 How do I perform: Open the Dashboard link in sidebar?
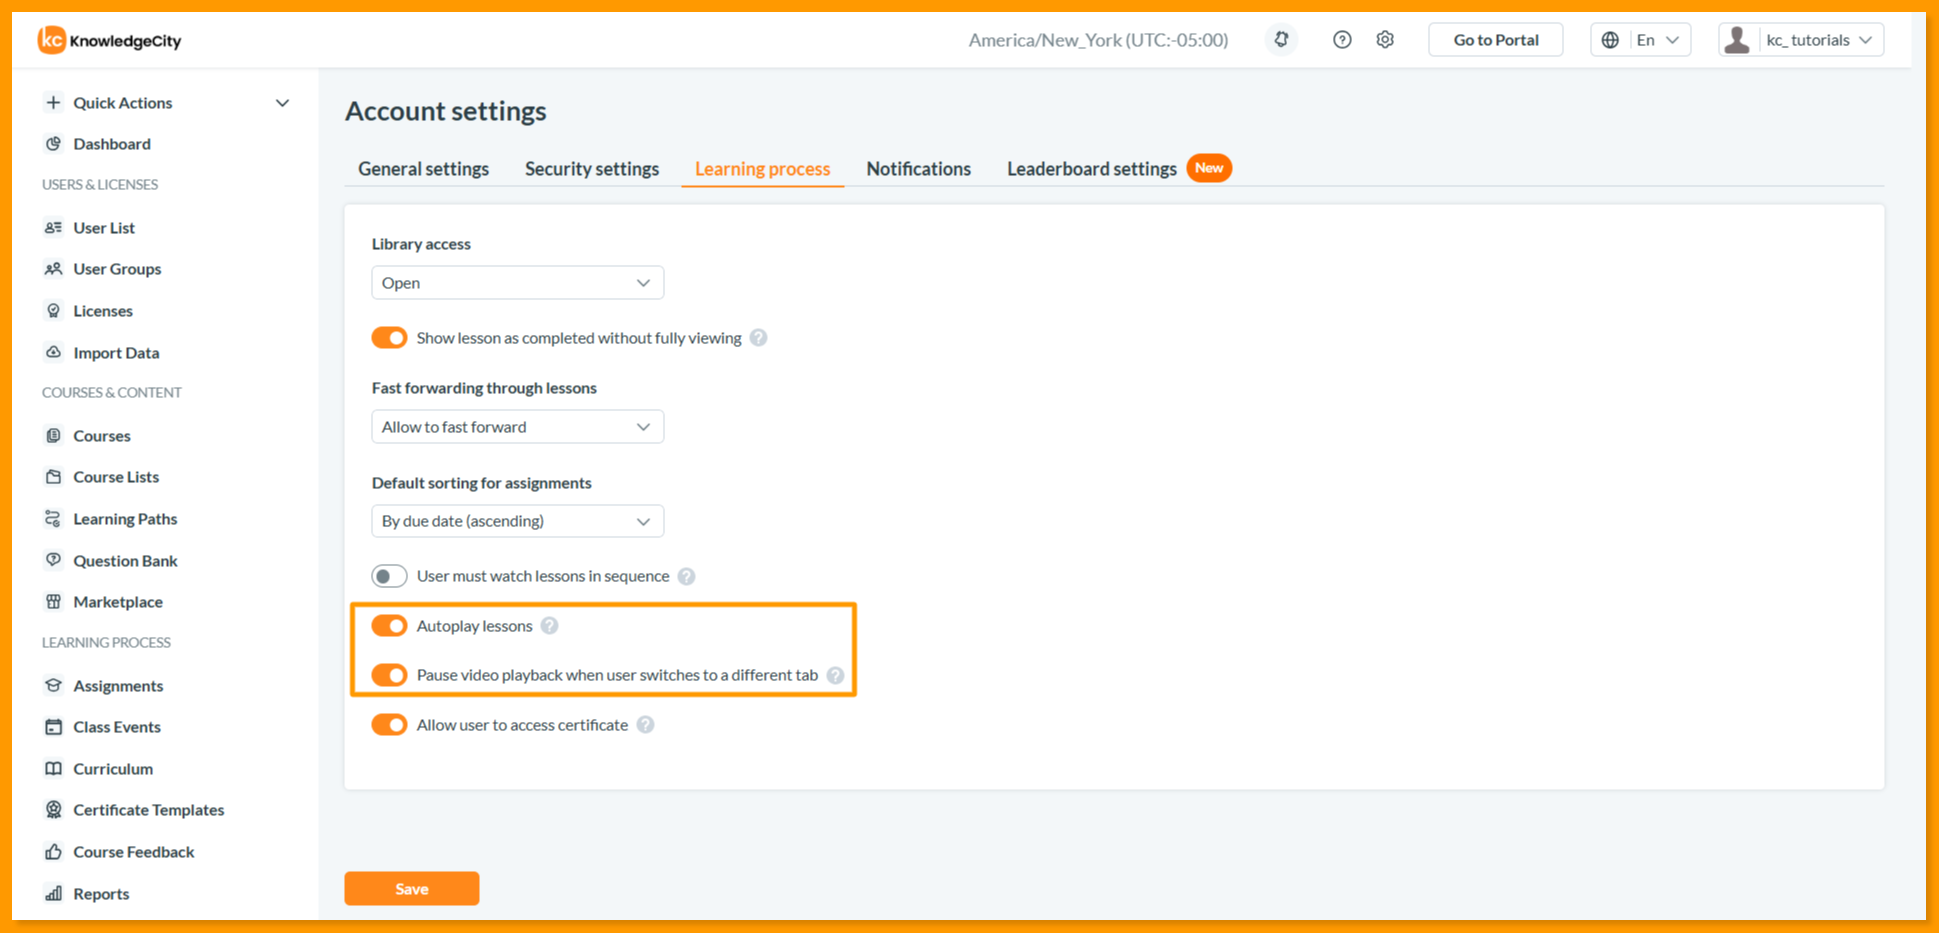112,143
